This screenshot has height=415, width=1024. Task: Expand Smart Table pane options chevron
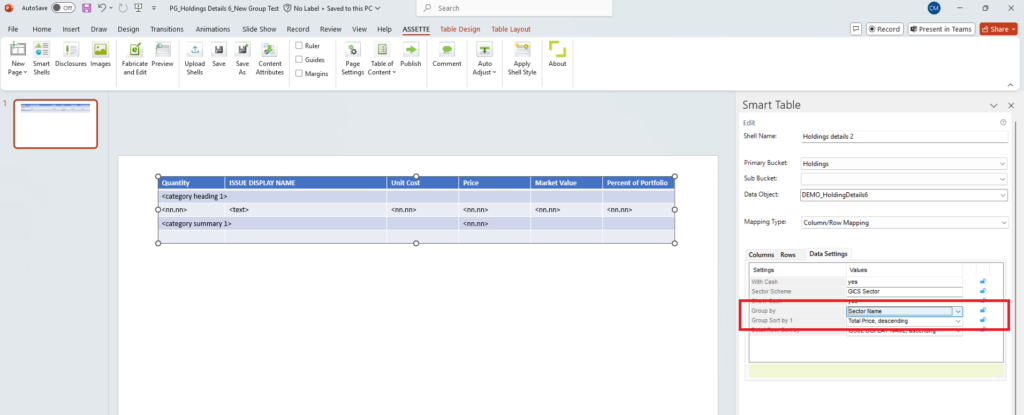pyautogui.click(x=993, y=105)
